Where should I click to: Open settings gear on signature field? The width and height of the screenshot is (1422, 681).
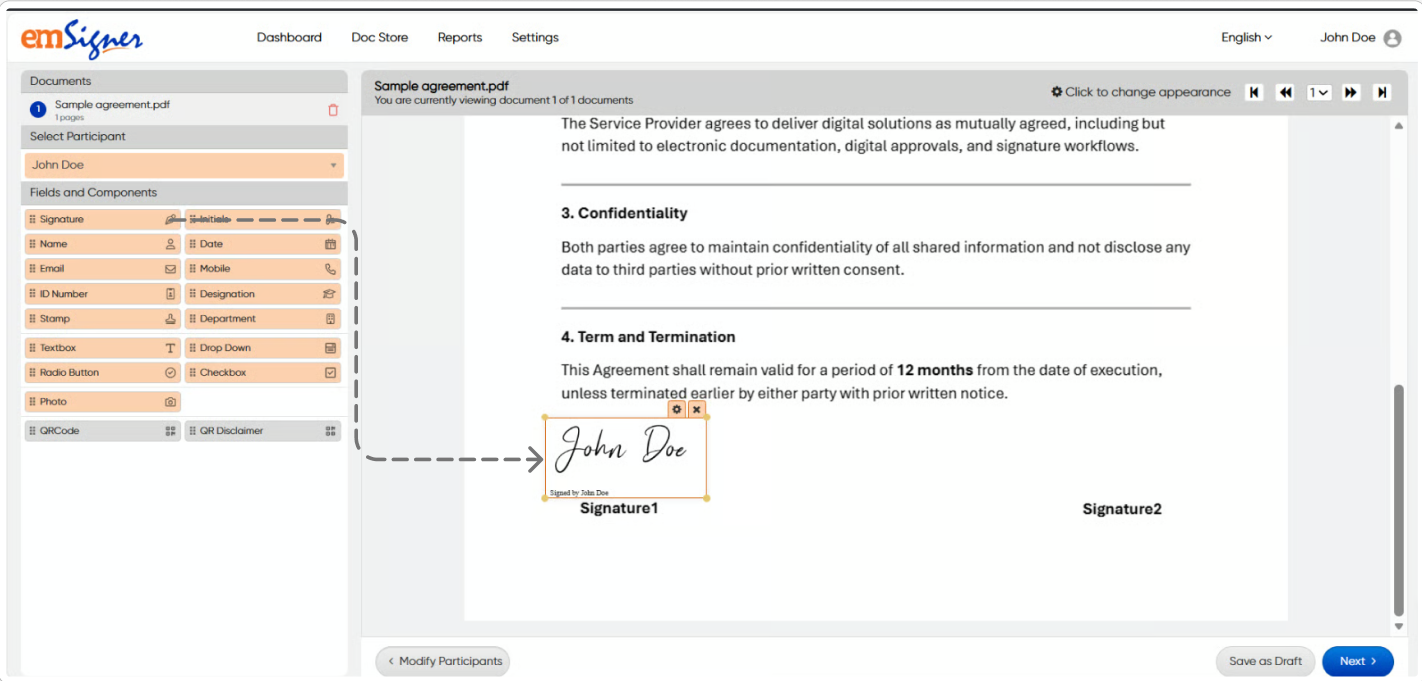tap(677, 410)
